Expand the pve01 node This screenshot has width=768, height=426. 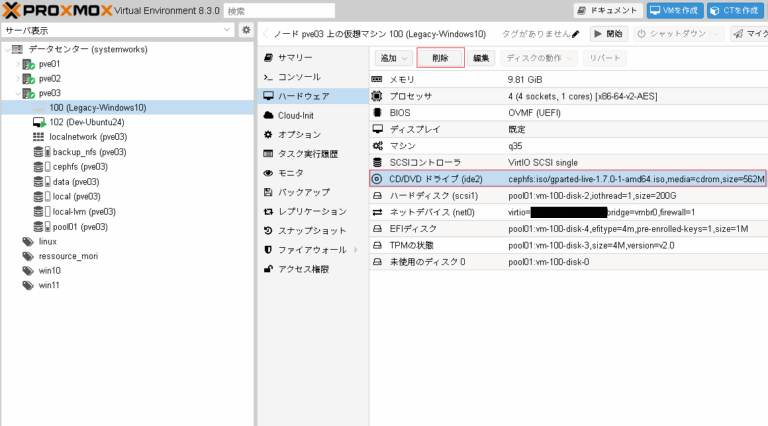[x=18, y=64]
